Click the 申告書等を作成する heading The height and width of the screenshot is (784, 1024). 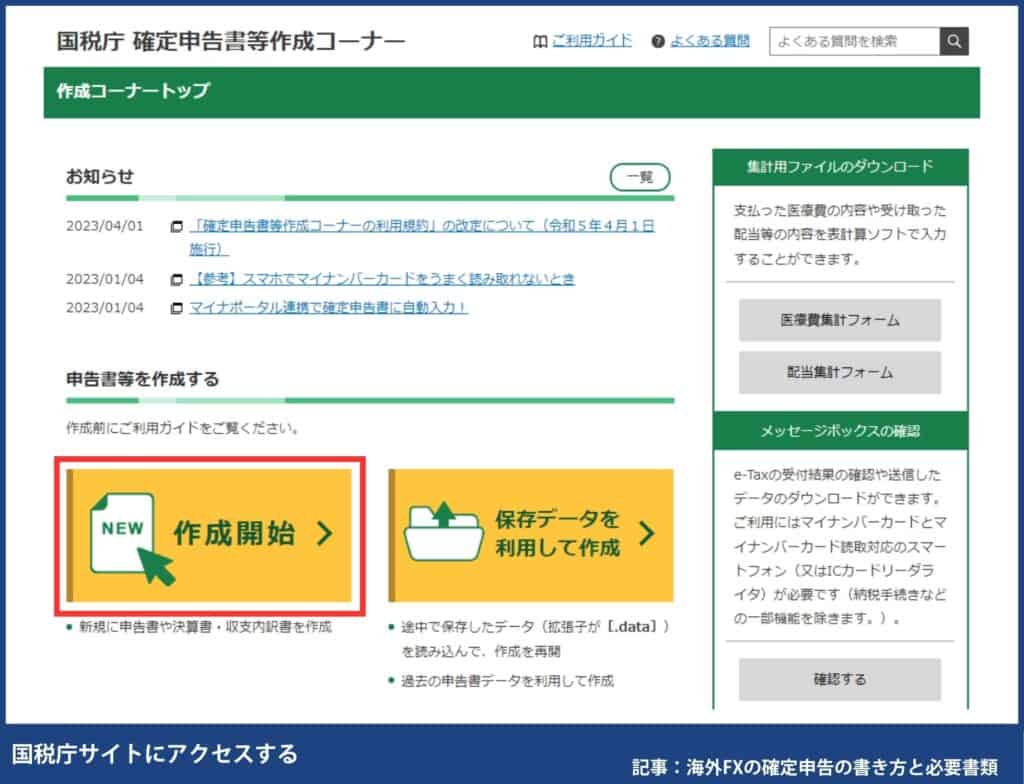point(142,379)
